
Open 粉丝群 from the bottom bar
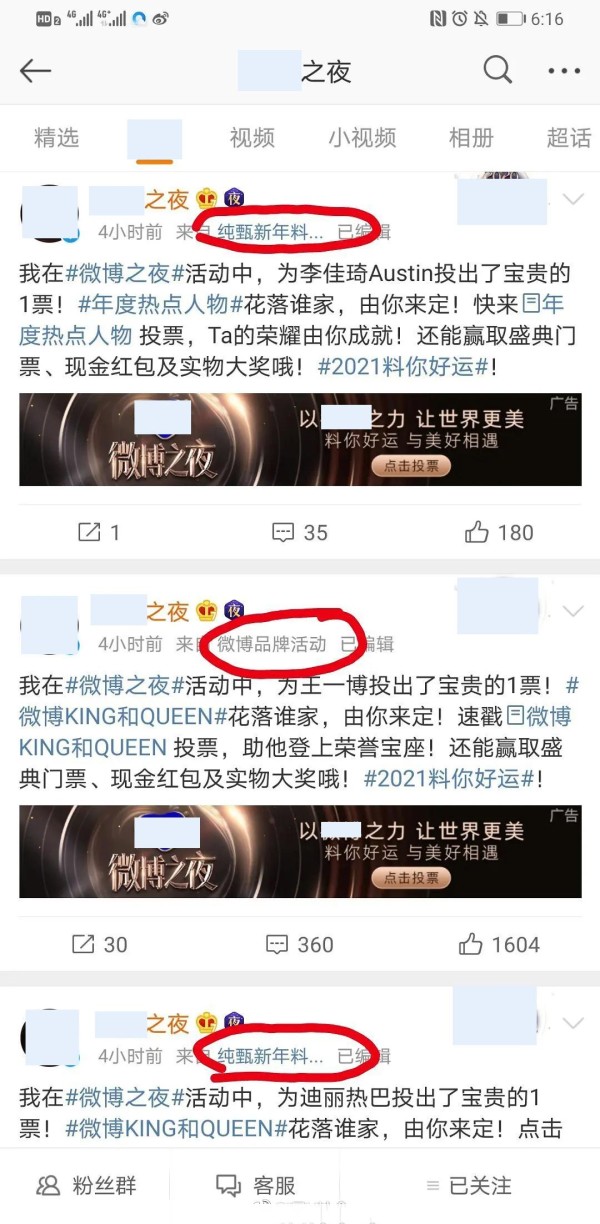pos(87,1186)
